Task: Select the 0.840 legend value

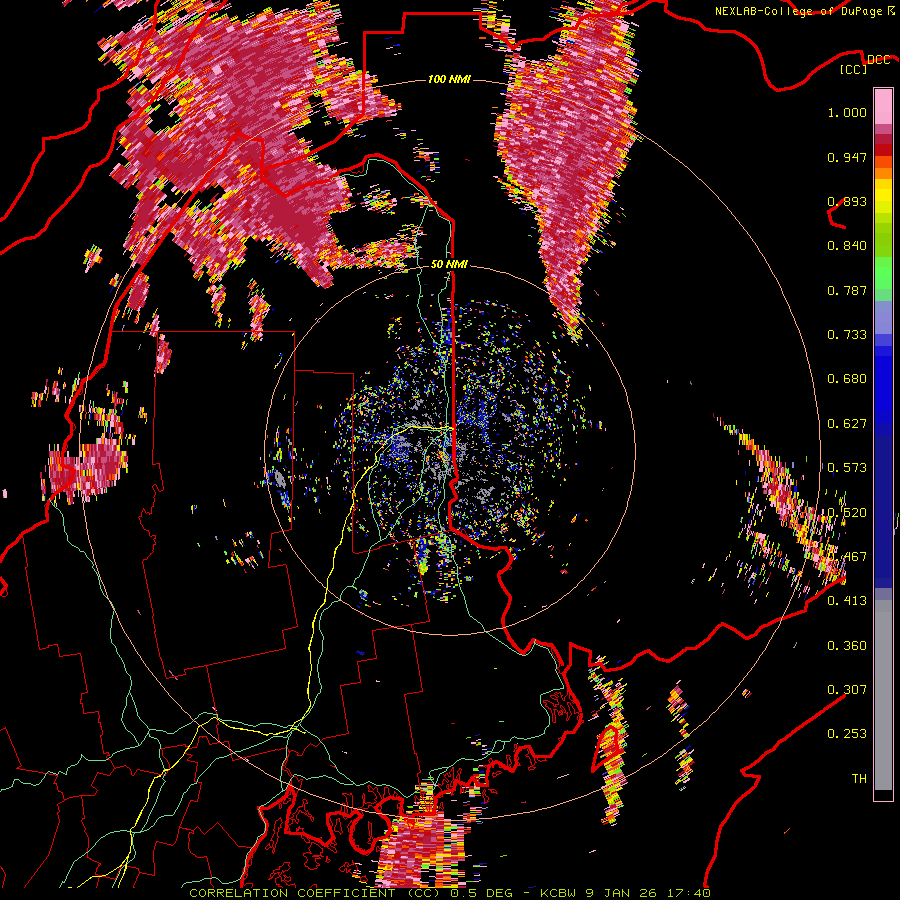Action: 847,246
